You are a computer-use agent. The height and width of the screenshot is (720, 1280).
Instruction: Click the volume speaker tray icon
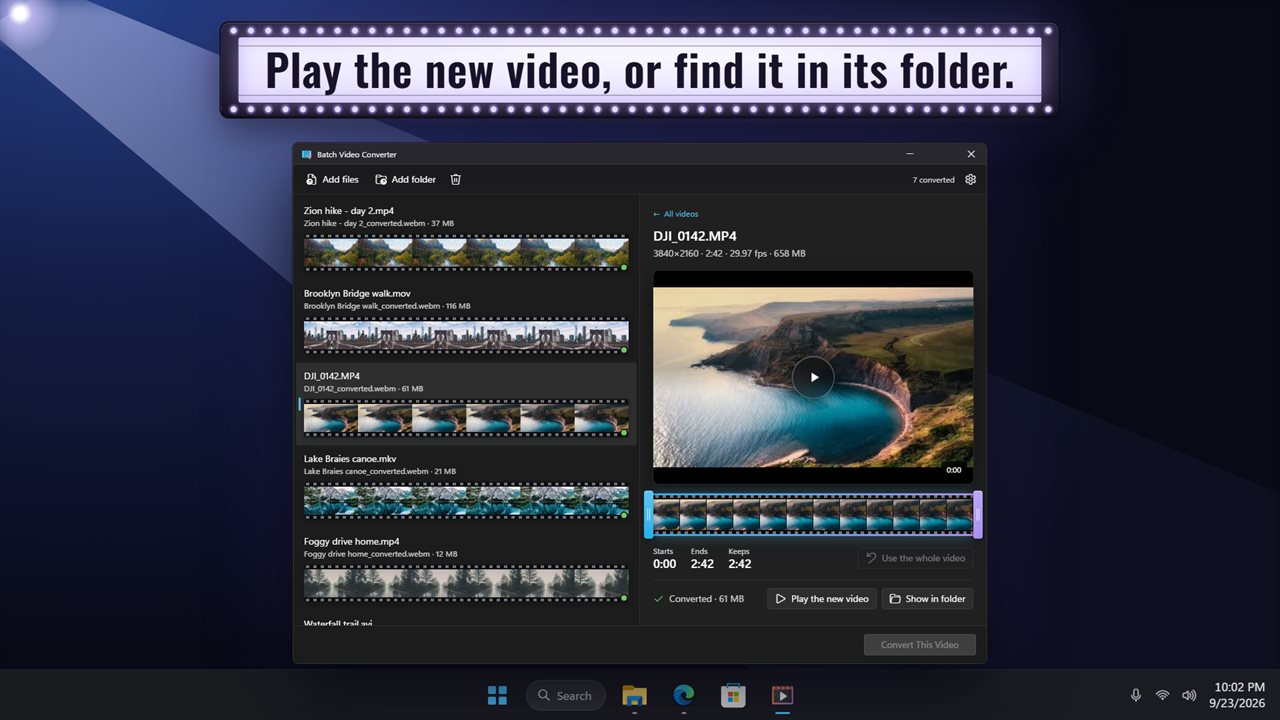point(1189,695)
